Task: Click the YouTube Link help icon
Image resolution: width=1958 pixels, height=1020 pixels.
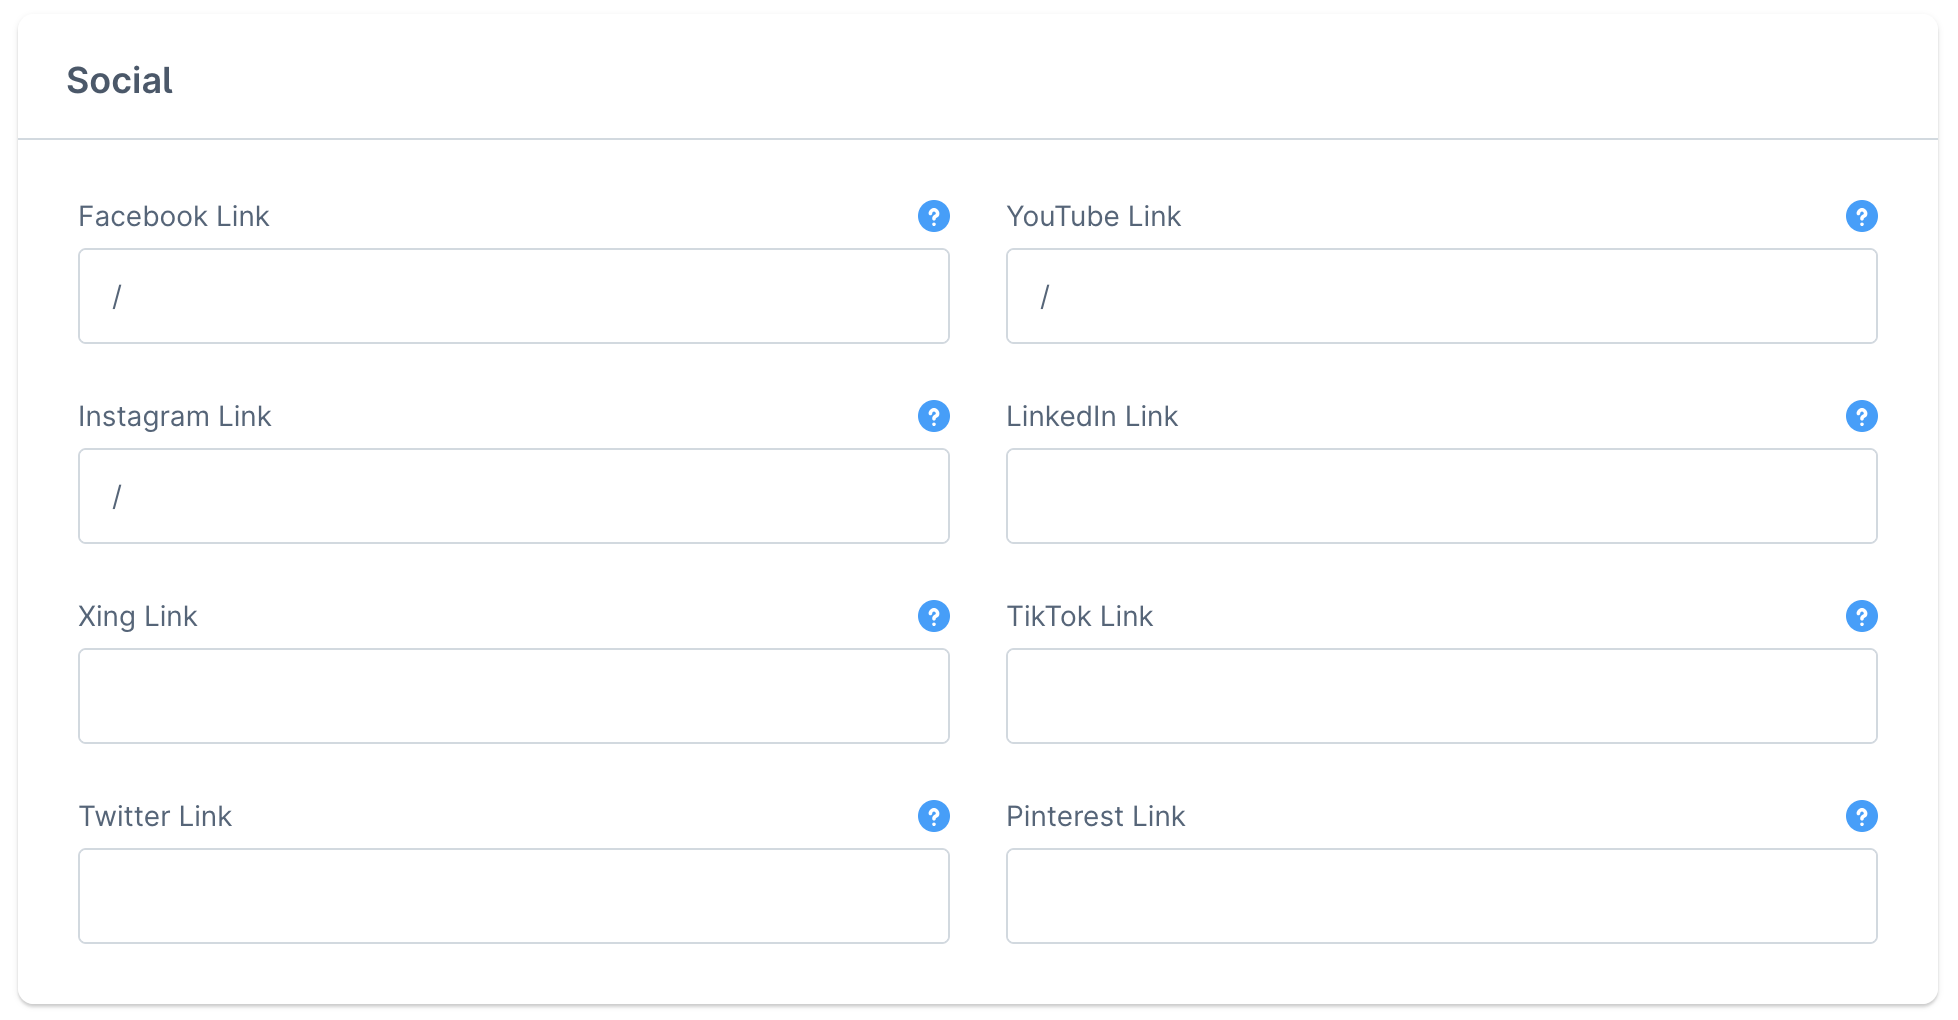Action: [x=1861, y=216]
